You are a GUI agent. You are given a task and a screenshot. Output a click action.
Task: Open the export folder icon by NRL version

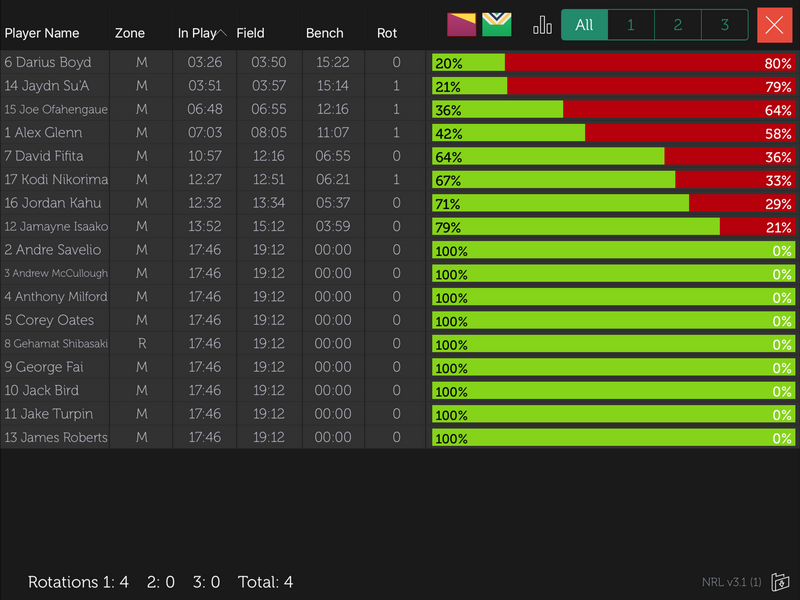pyautogui.click(x=780, y=582)
